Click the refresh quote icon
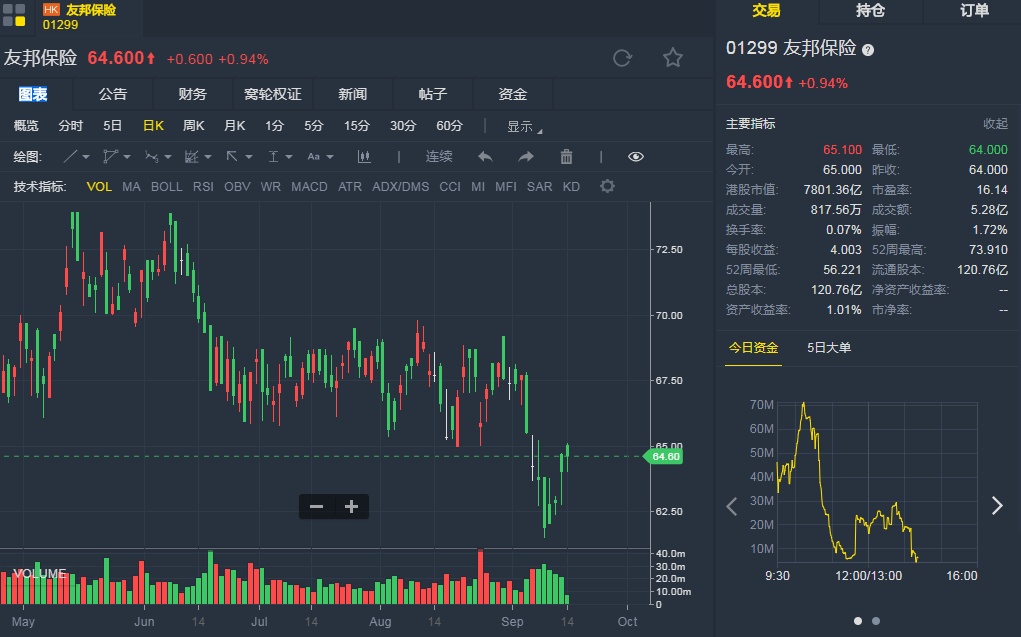This screenshot has width=1021, height=637. click(622, 58)
